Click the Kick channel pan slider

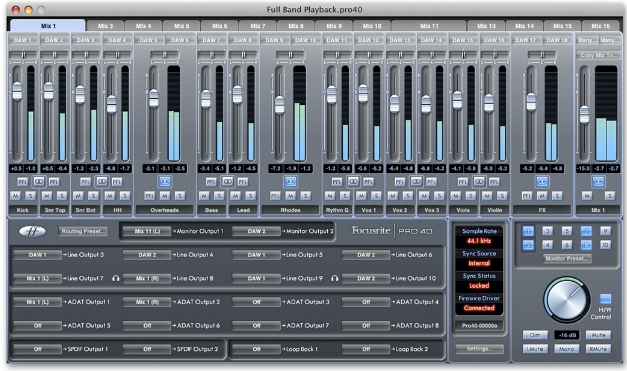23,54
